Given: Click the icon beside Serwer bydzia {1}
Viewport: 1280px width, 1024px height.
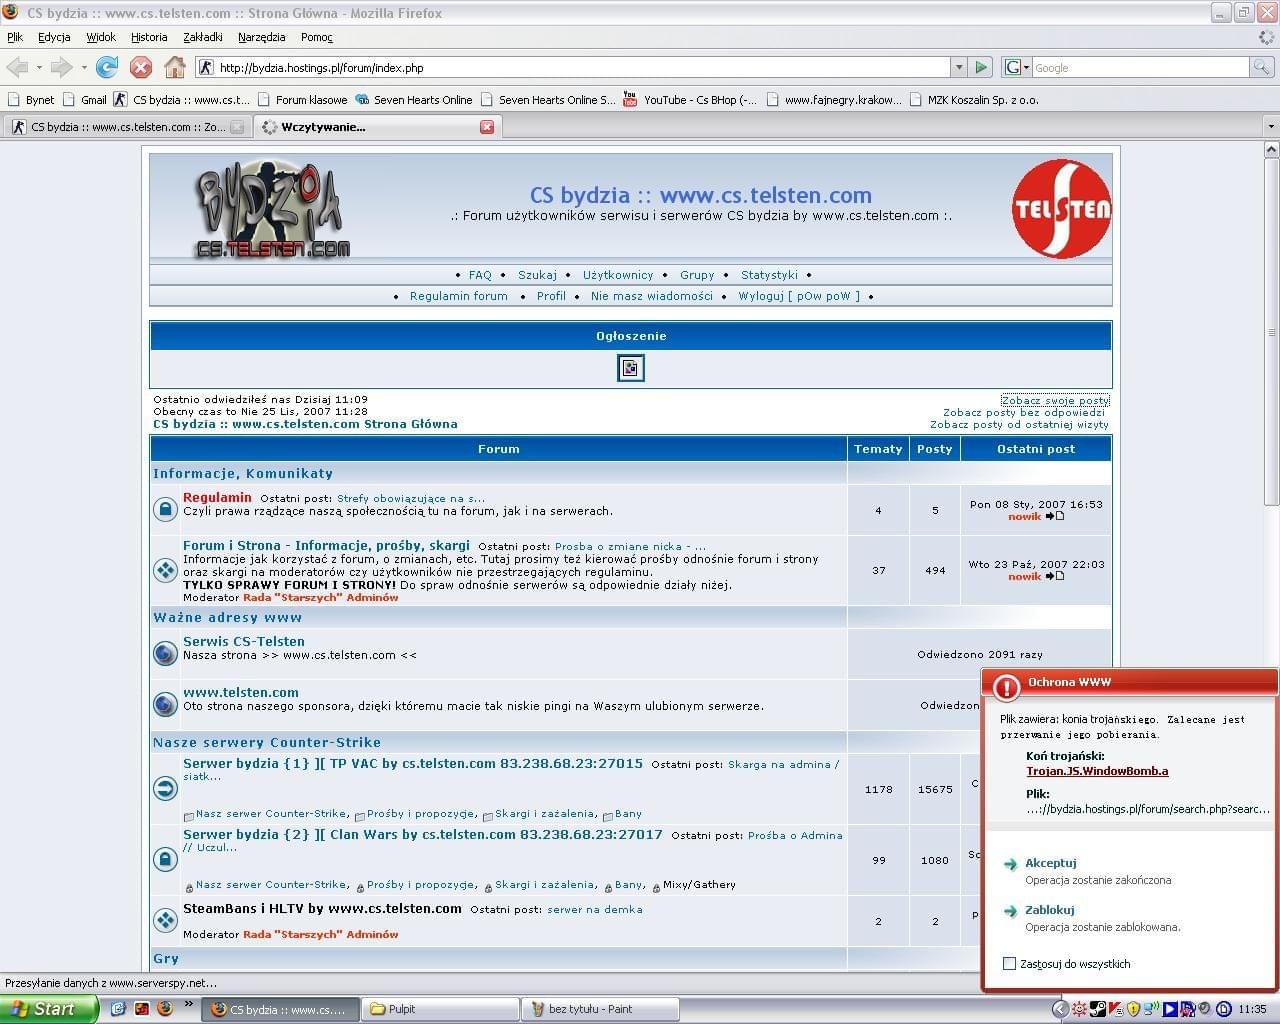Looking at the screenshot, I should coord(165,788).
